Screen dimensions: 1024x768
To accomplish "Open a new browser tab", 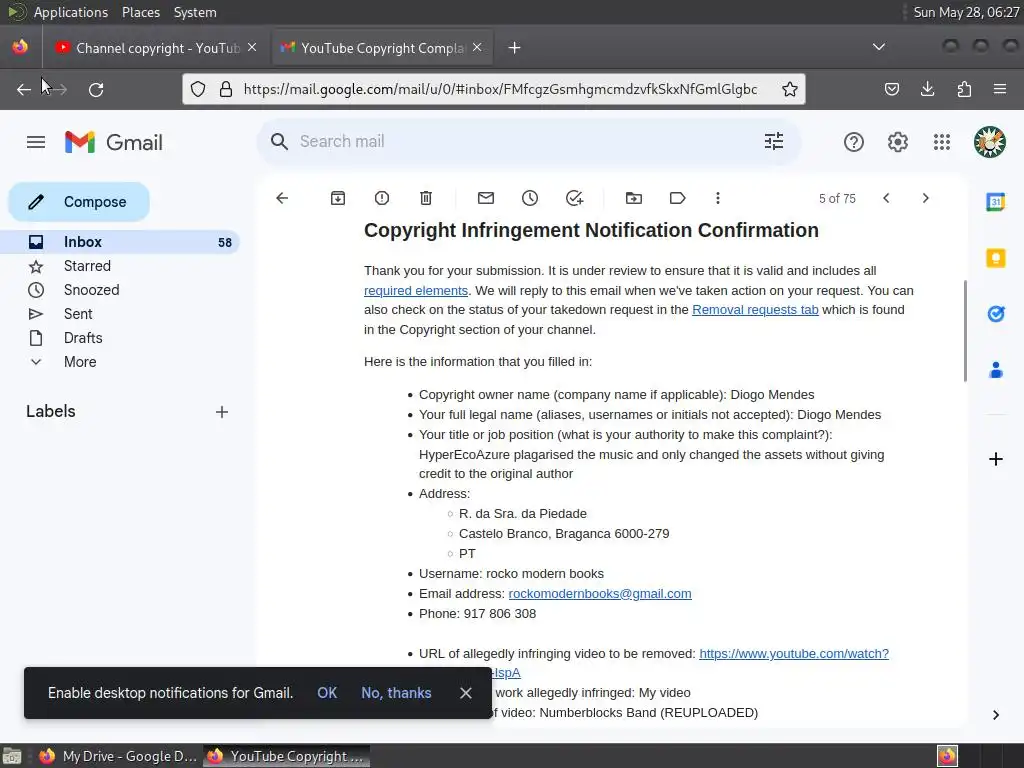I will (x=515, y=48).
